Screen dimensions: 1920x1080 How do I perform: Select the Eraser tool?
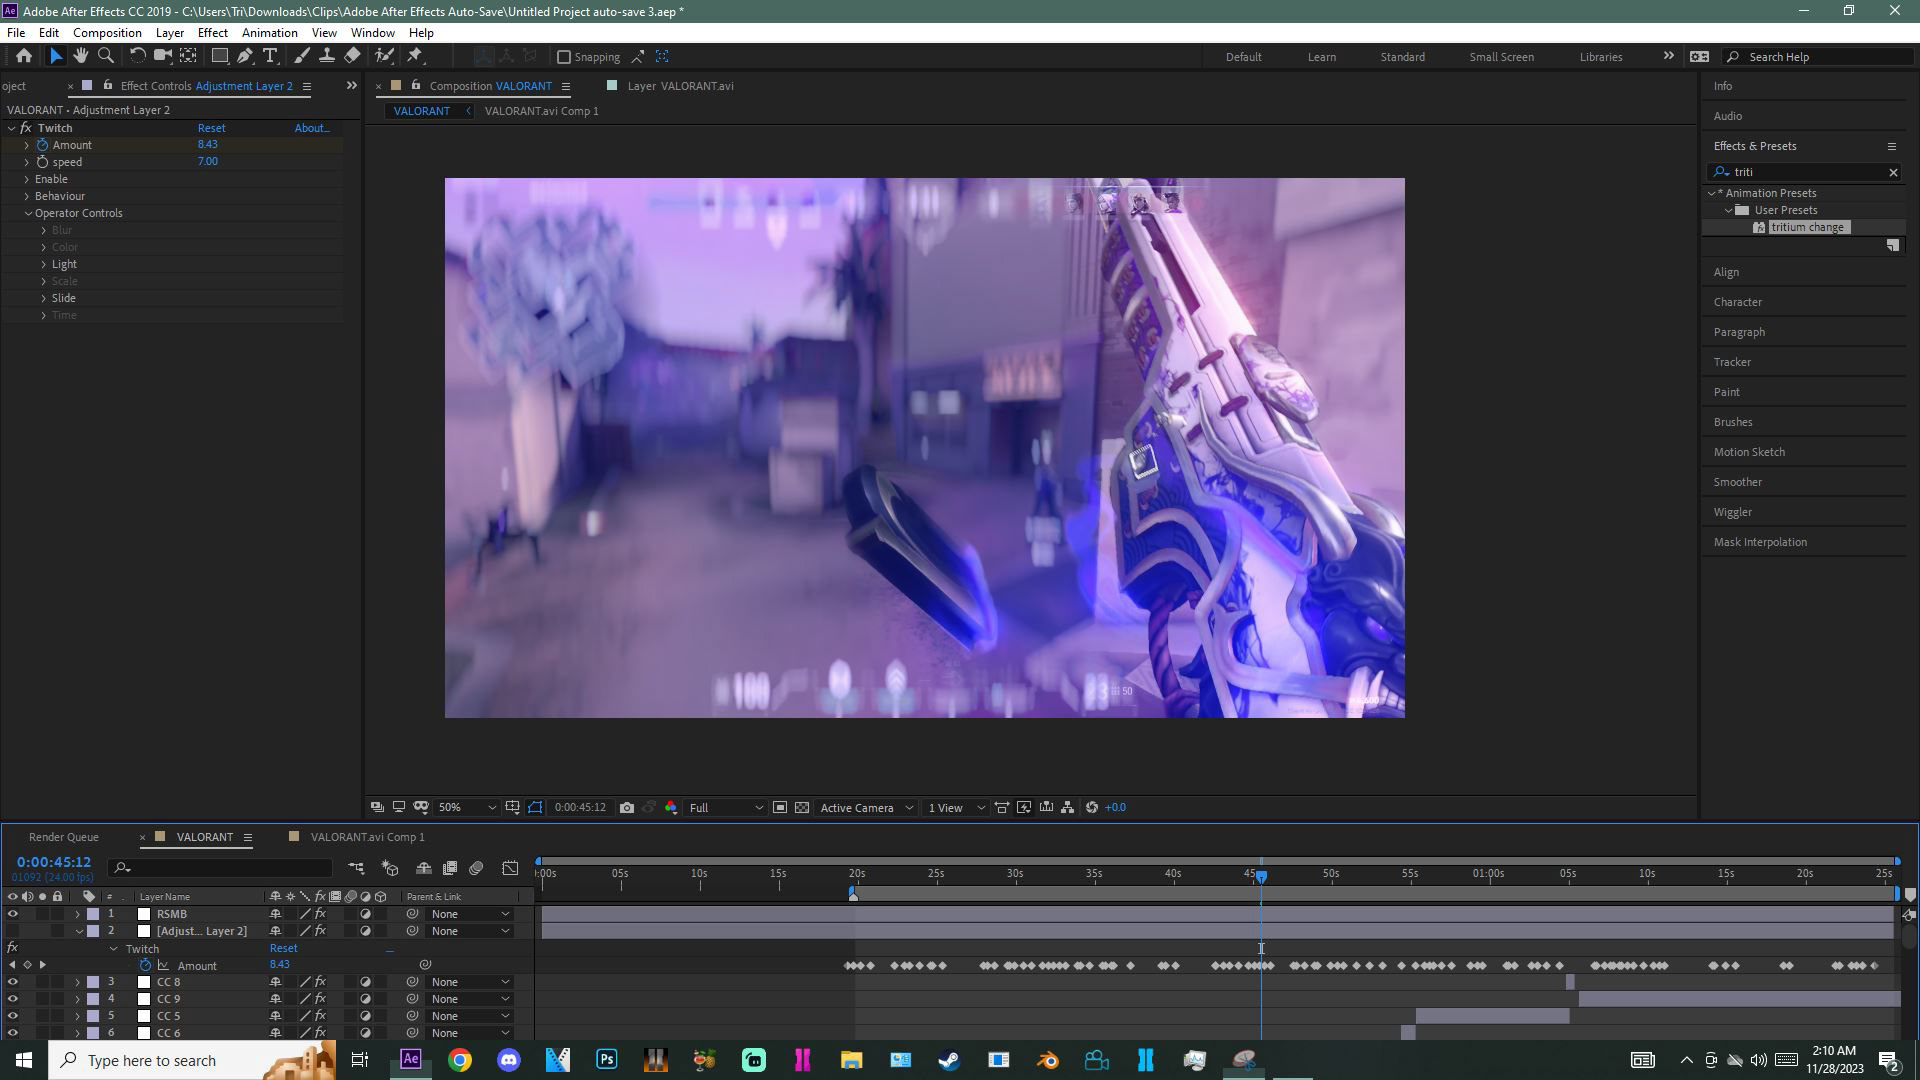point(352,56)
